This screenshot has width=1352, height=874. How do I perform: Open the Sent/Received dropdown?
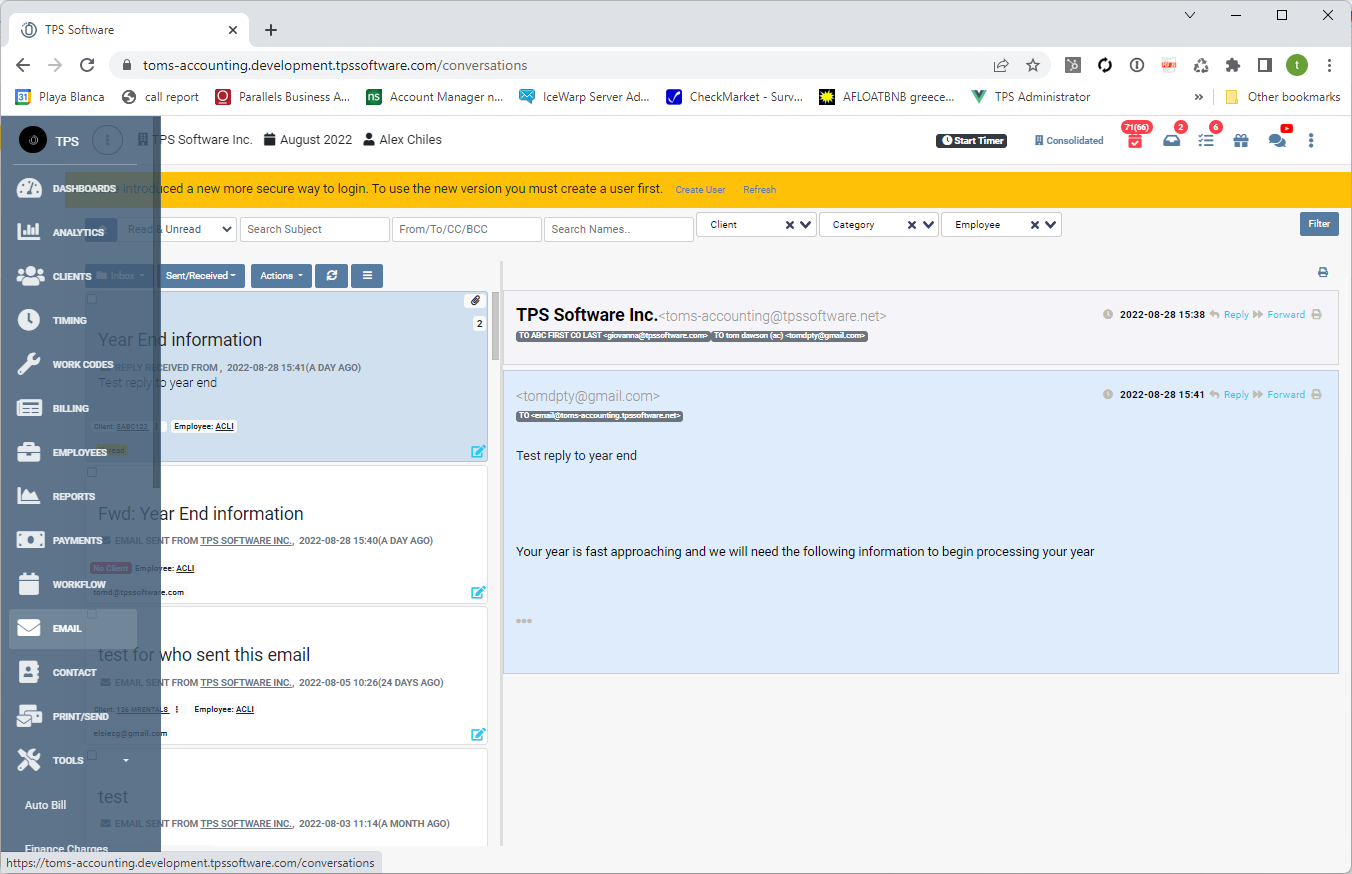(x=201, y=276)
